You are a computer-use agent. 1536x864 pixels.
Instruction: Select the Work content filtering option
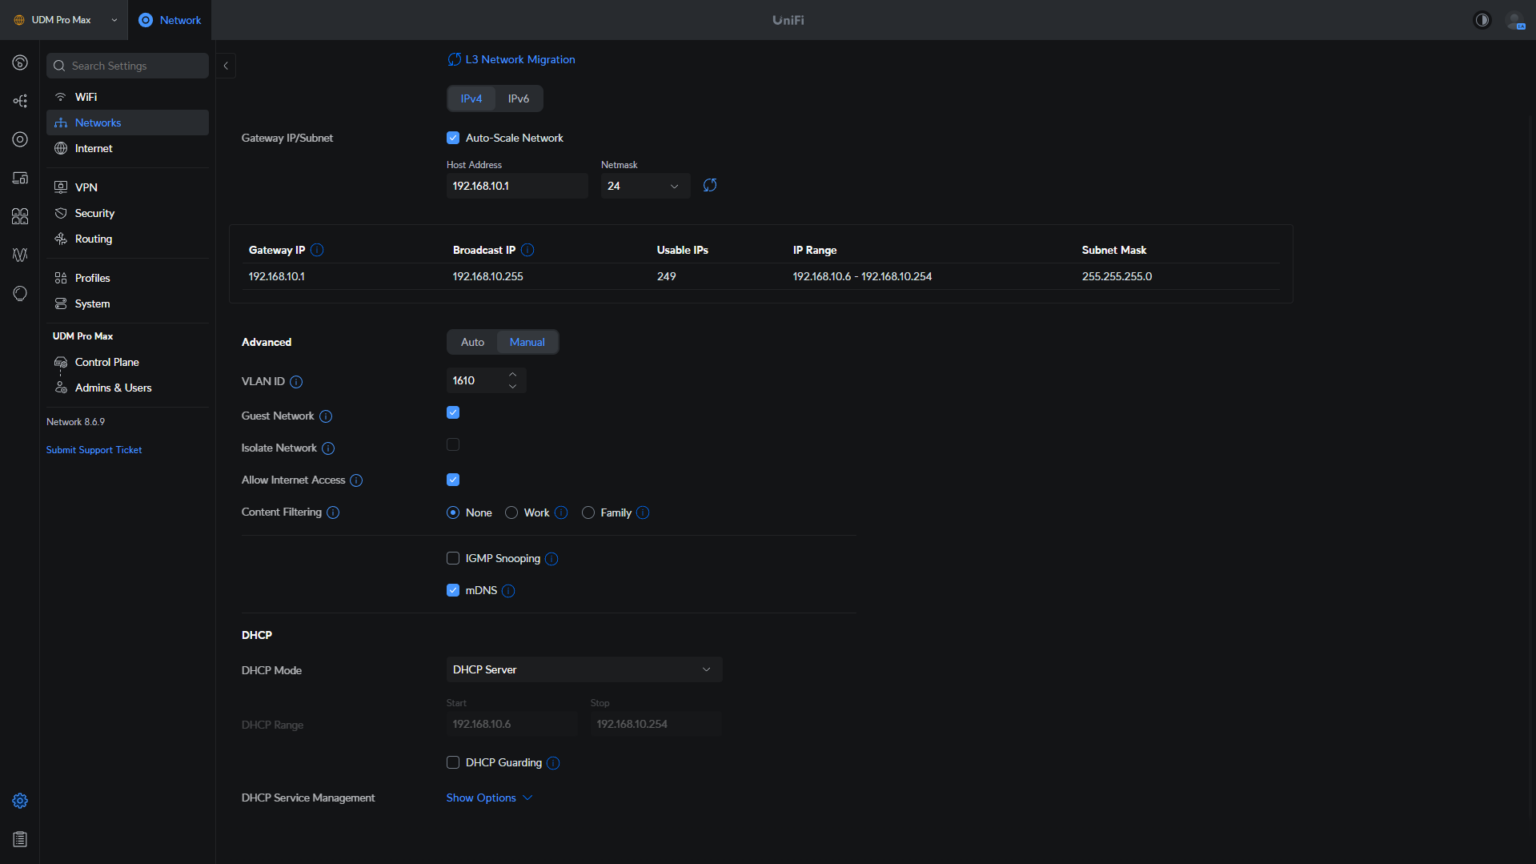[511, 512]
